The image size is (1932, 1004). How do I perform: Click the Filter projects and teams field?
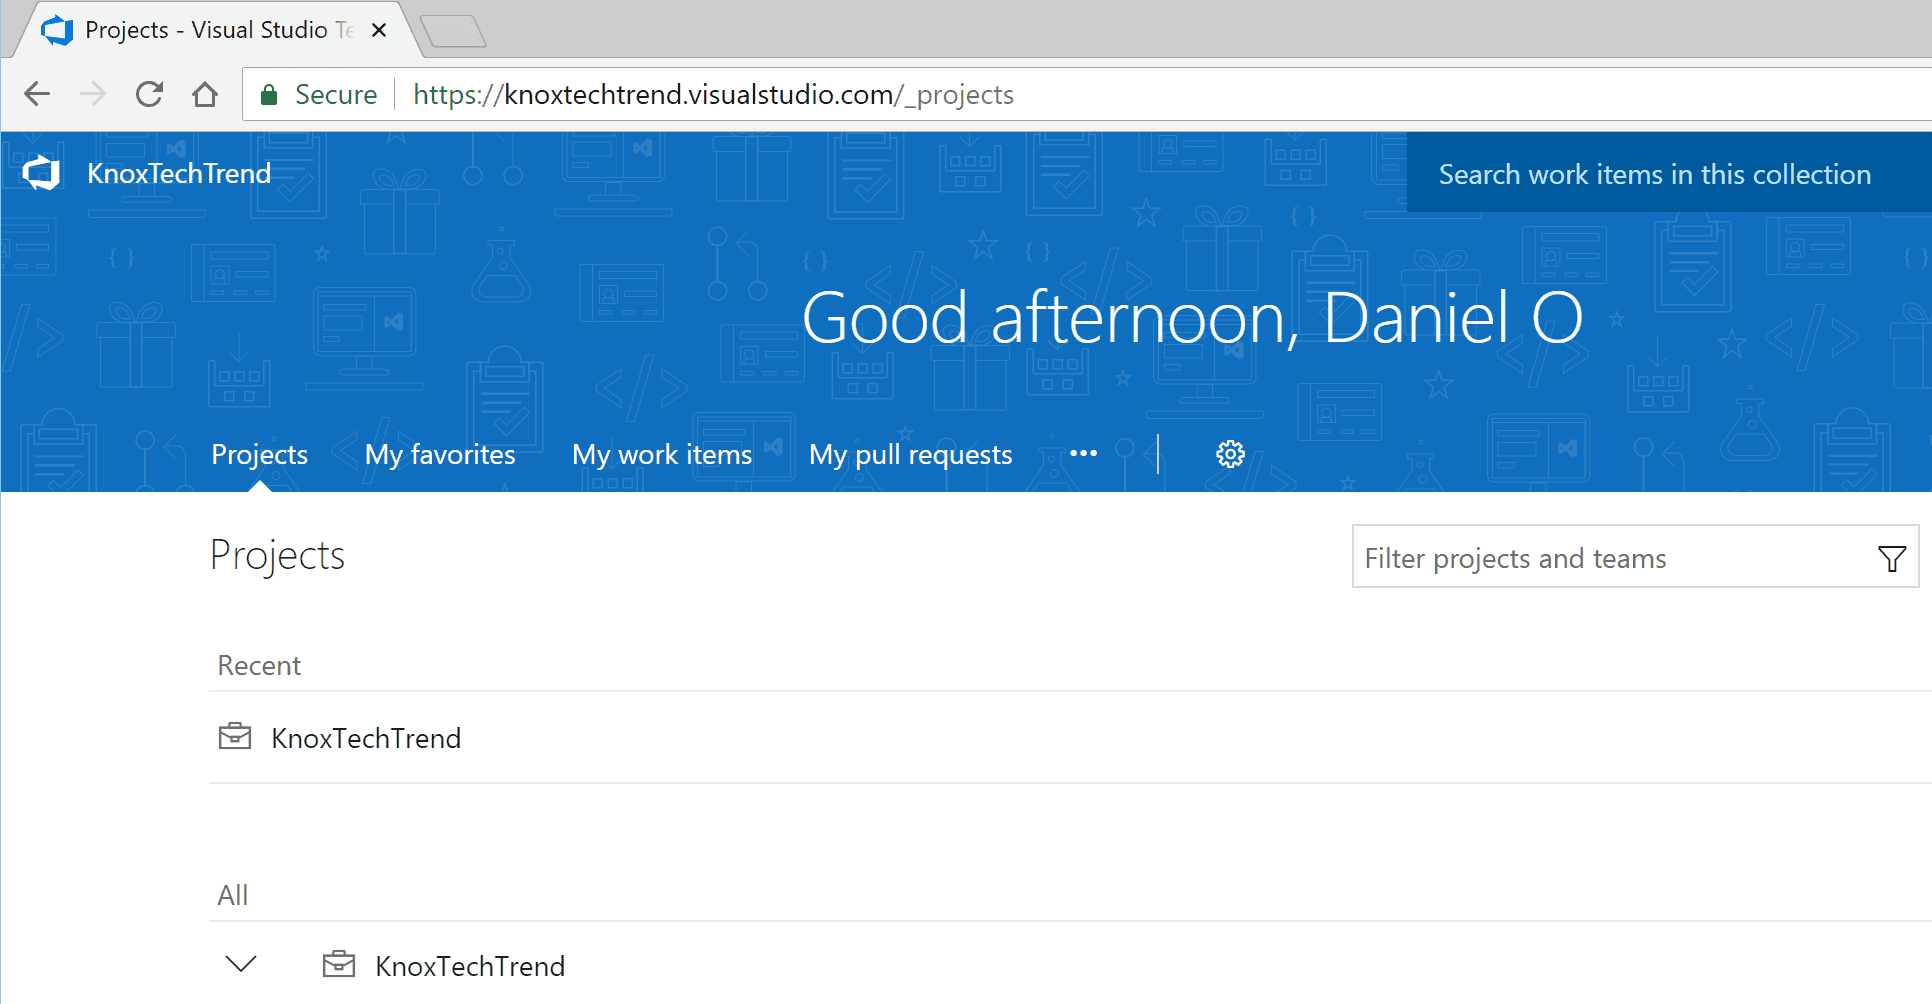pyautogui.click(x=1635, y=557)
